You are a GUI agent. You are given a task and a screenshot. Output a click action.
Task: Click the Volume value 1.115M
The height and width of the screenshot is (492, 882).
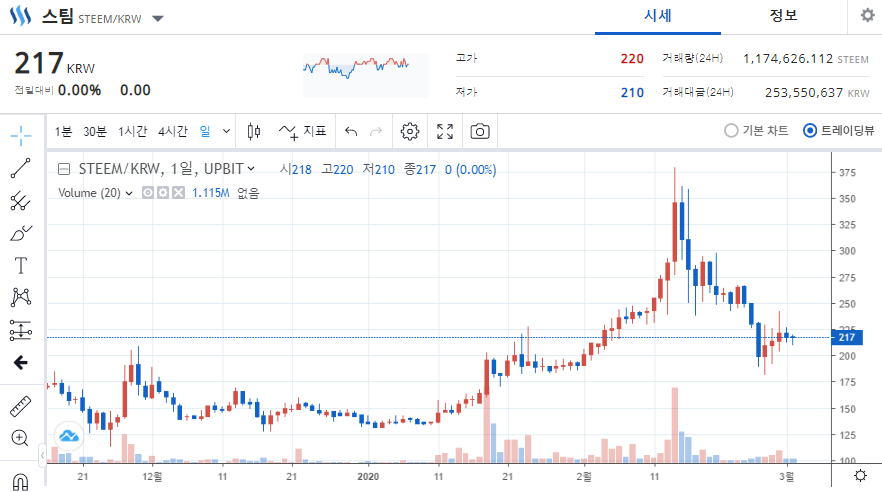coord(210,193)
